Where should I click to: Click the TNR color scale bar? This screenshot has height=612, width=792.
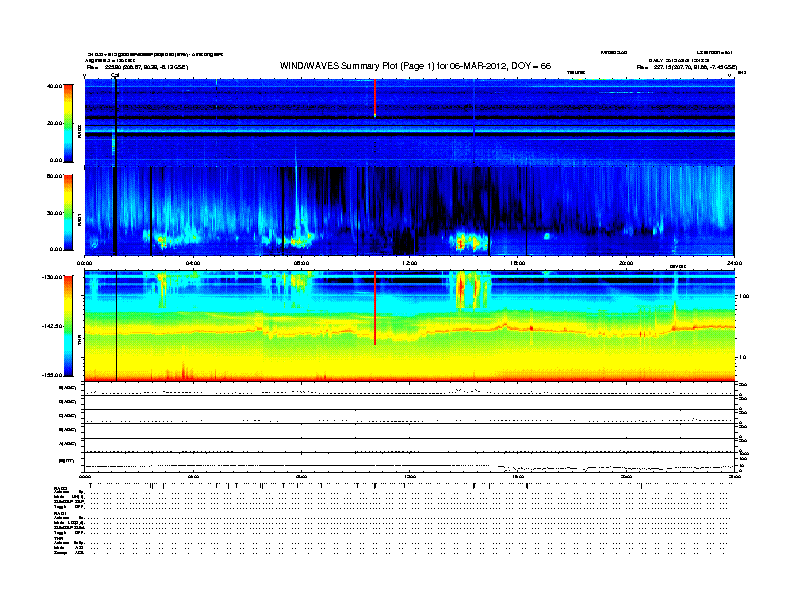[68, 326]
